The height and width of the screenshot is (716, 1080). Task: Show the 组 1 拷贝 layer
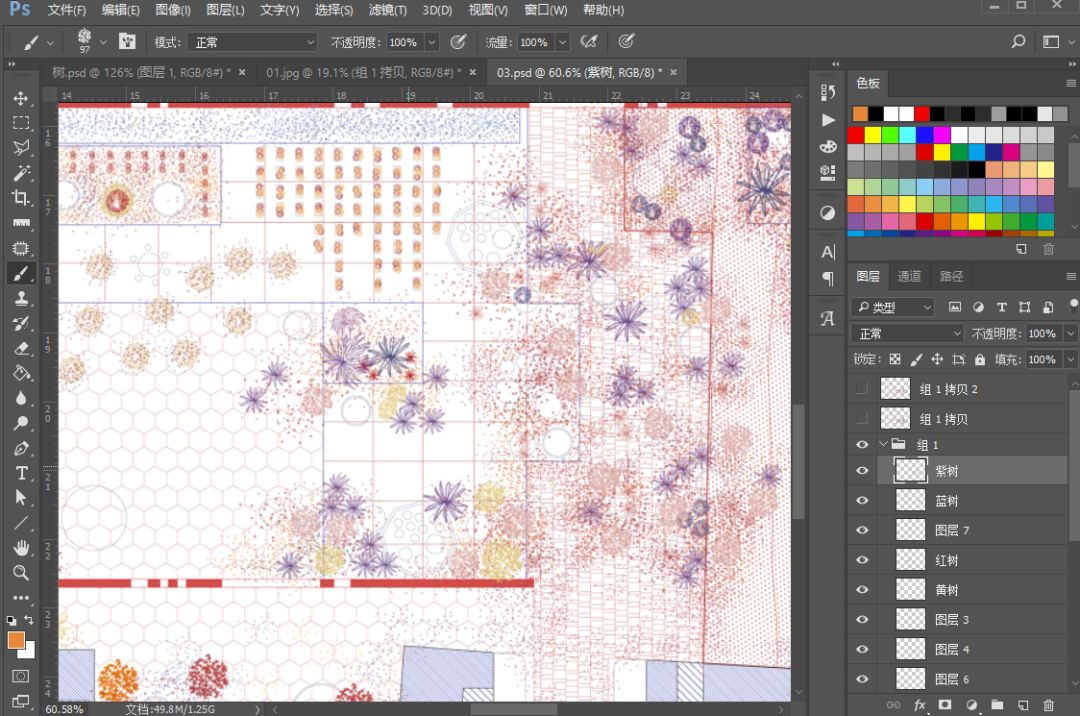click(x=862, y=418)
